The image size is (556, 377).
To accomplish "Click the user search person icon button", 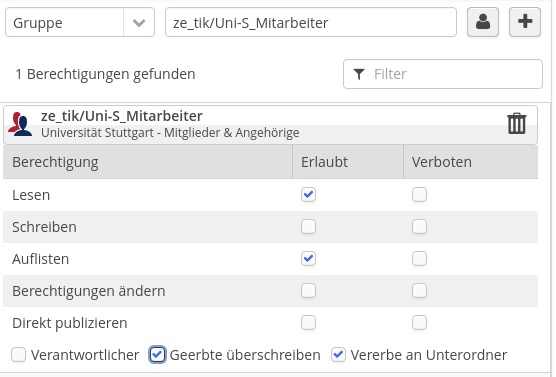I will click(483, 22).
